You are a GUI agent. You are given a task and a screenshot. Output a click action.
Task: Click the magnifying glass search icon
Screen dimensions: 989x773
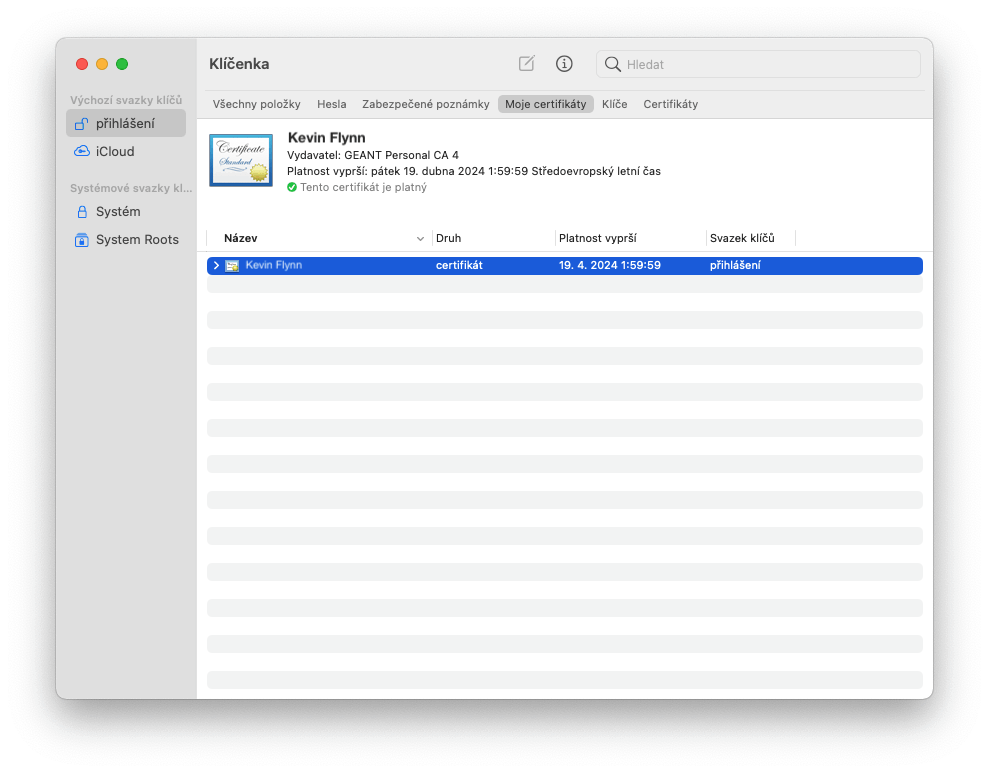pos(612,64)
